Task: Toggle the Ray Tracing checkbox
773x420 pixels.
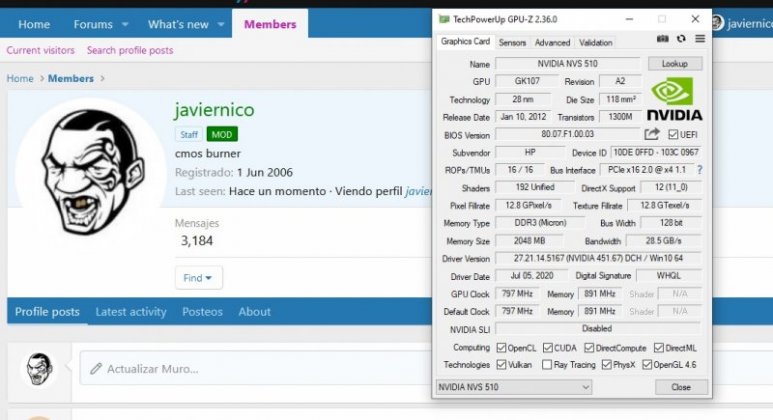Action: coord(547,365)
